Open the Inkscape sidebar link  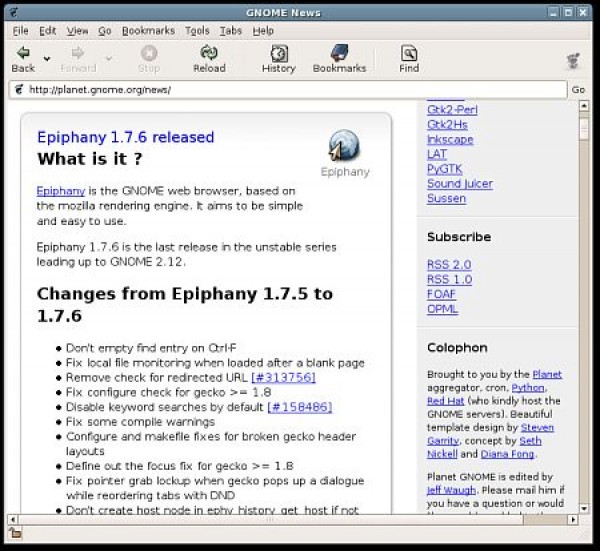pyautogui.click(x=450, y=139)
